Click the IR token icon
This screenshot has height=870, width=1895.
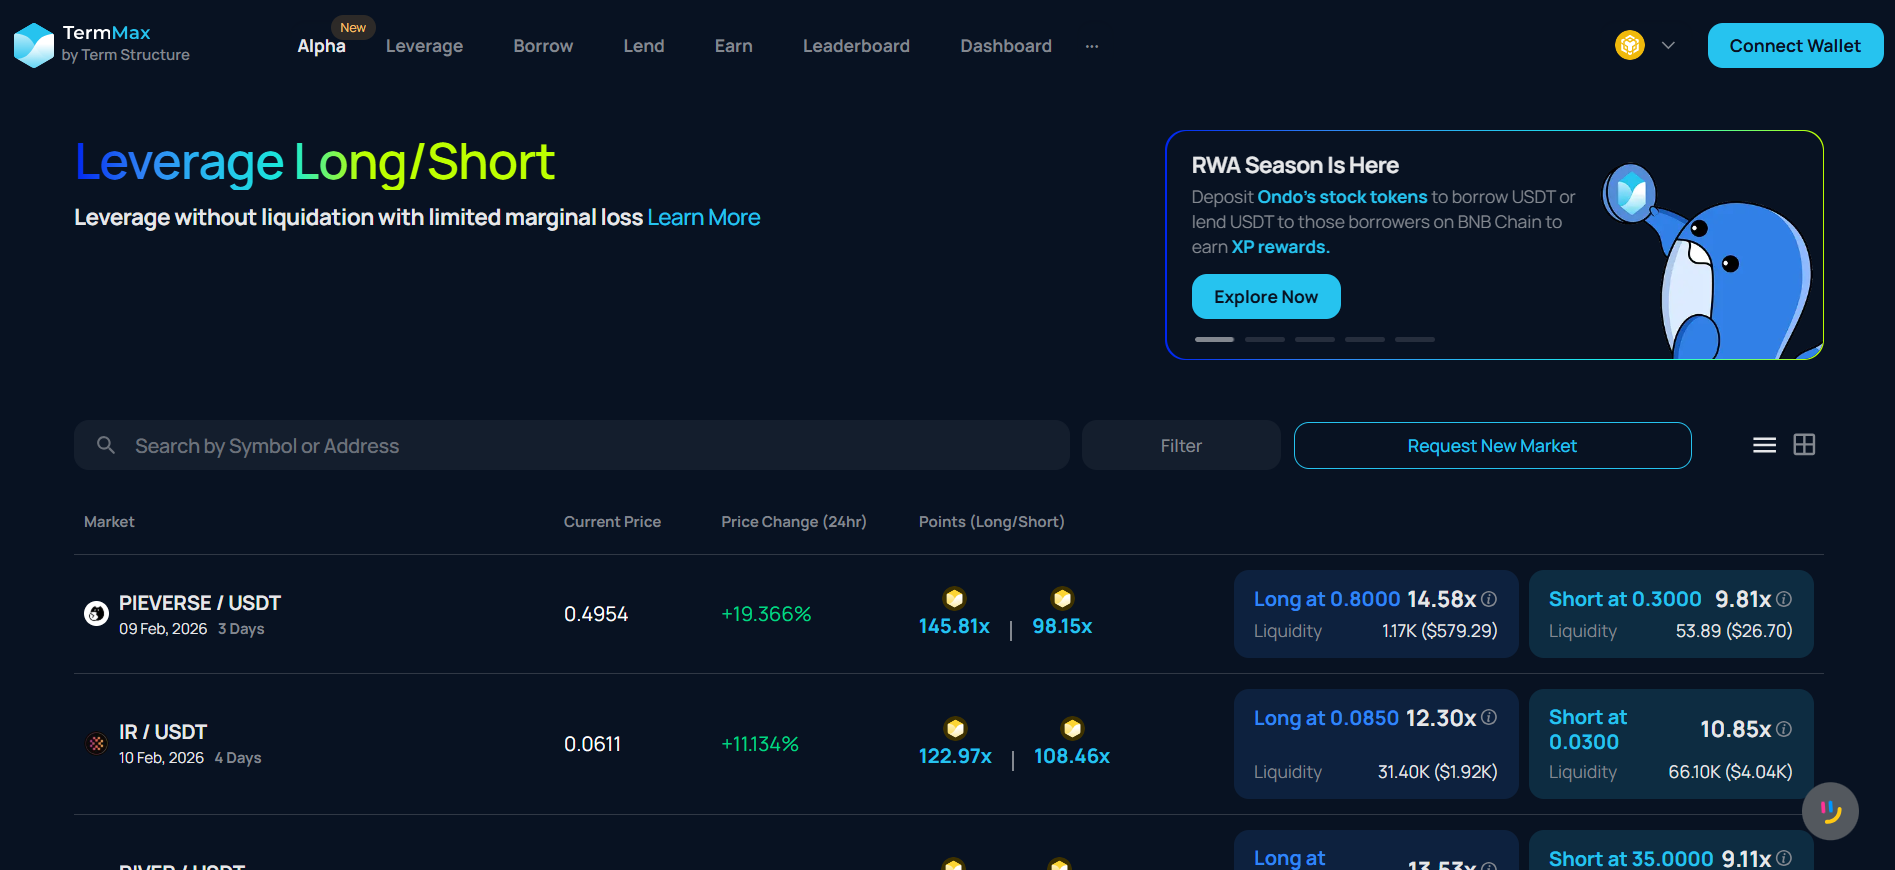pyautogui.click(x=97, y=744)
